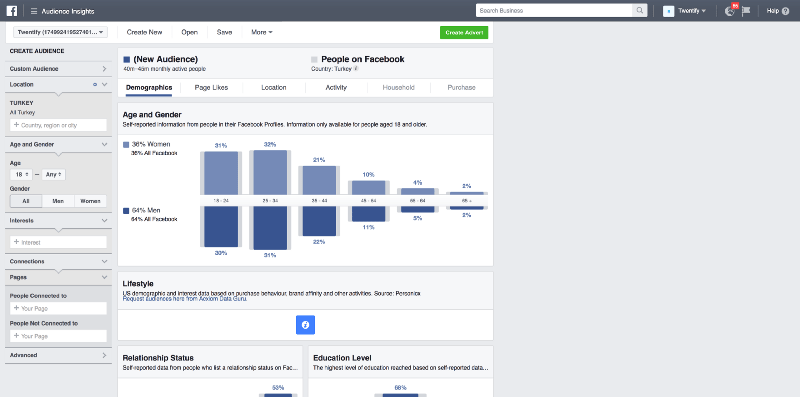The height and width of the screenshot is (397, 800).
Task: Switch to the Location tab
Action: click(x=274, y=88)
